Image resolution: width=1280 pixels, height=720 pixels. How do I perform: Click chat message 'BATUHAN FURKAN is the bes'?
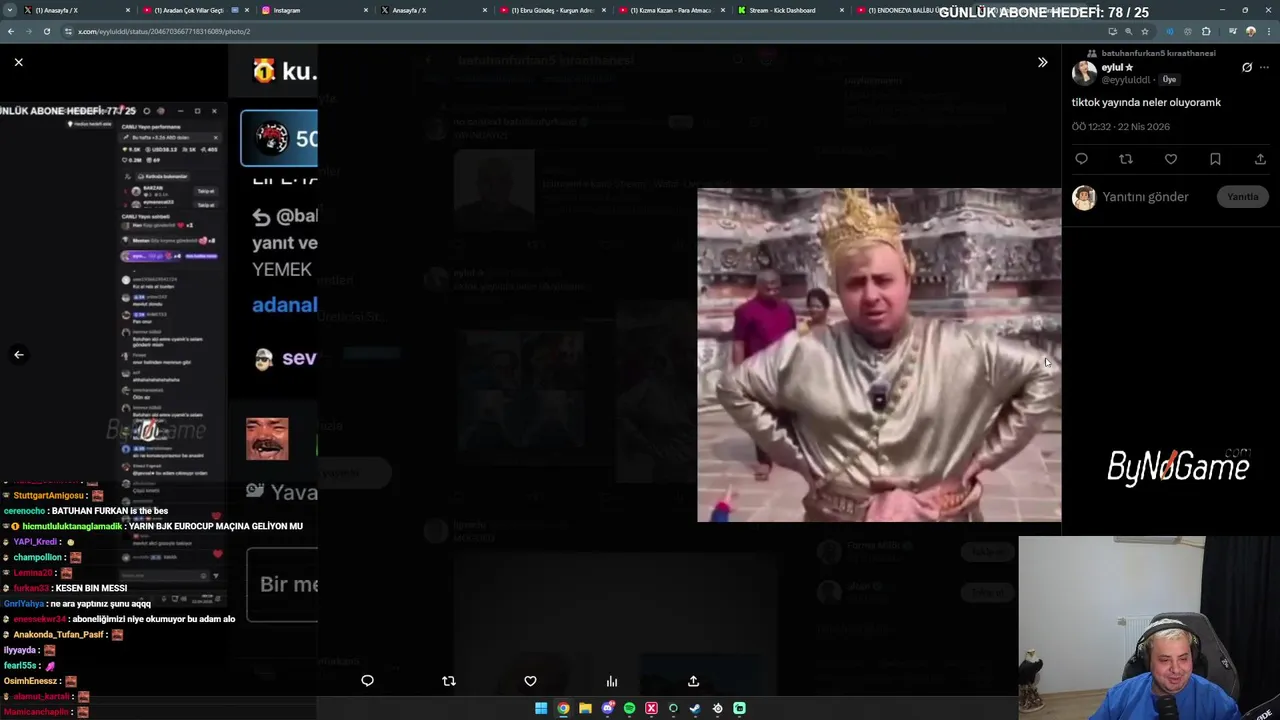(x=110, y=511)
